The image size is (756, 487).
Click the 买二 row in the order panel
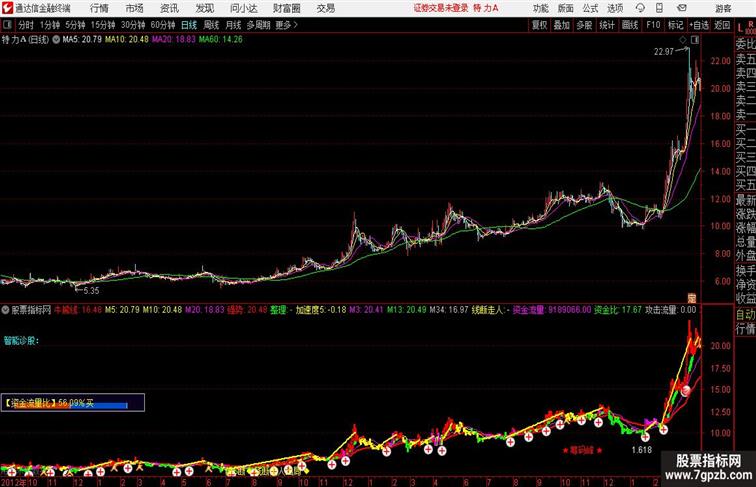(x=745, y=143)
